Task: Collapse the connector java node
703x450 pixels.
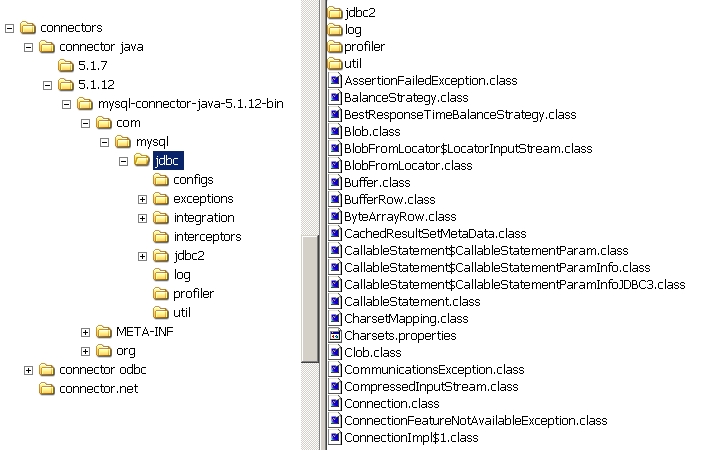Action: 28,47
